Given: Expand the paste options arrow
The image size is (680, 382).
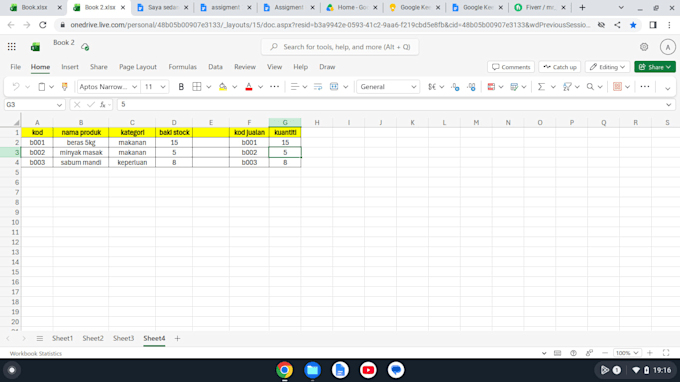Looking at the screenshot, I should (51, 87).
